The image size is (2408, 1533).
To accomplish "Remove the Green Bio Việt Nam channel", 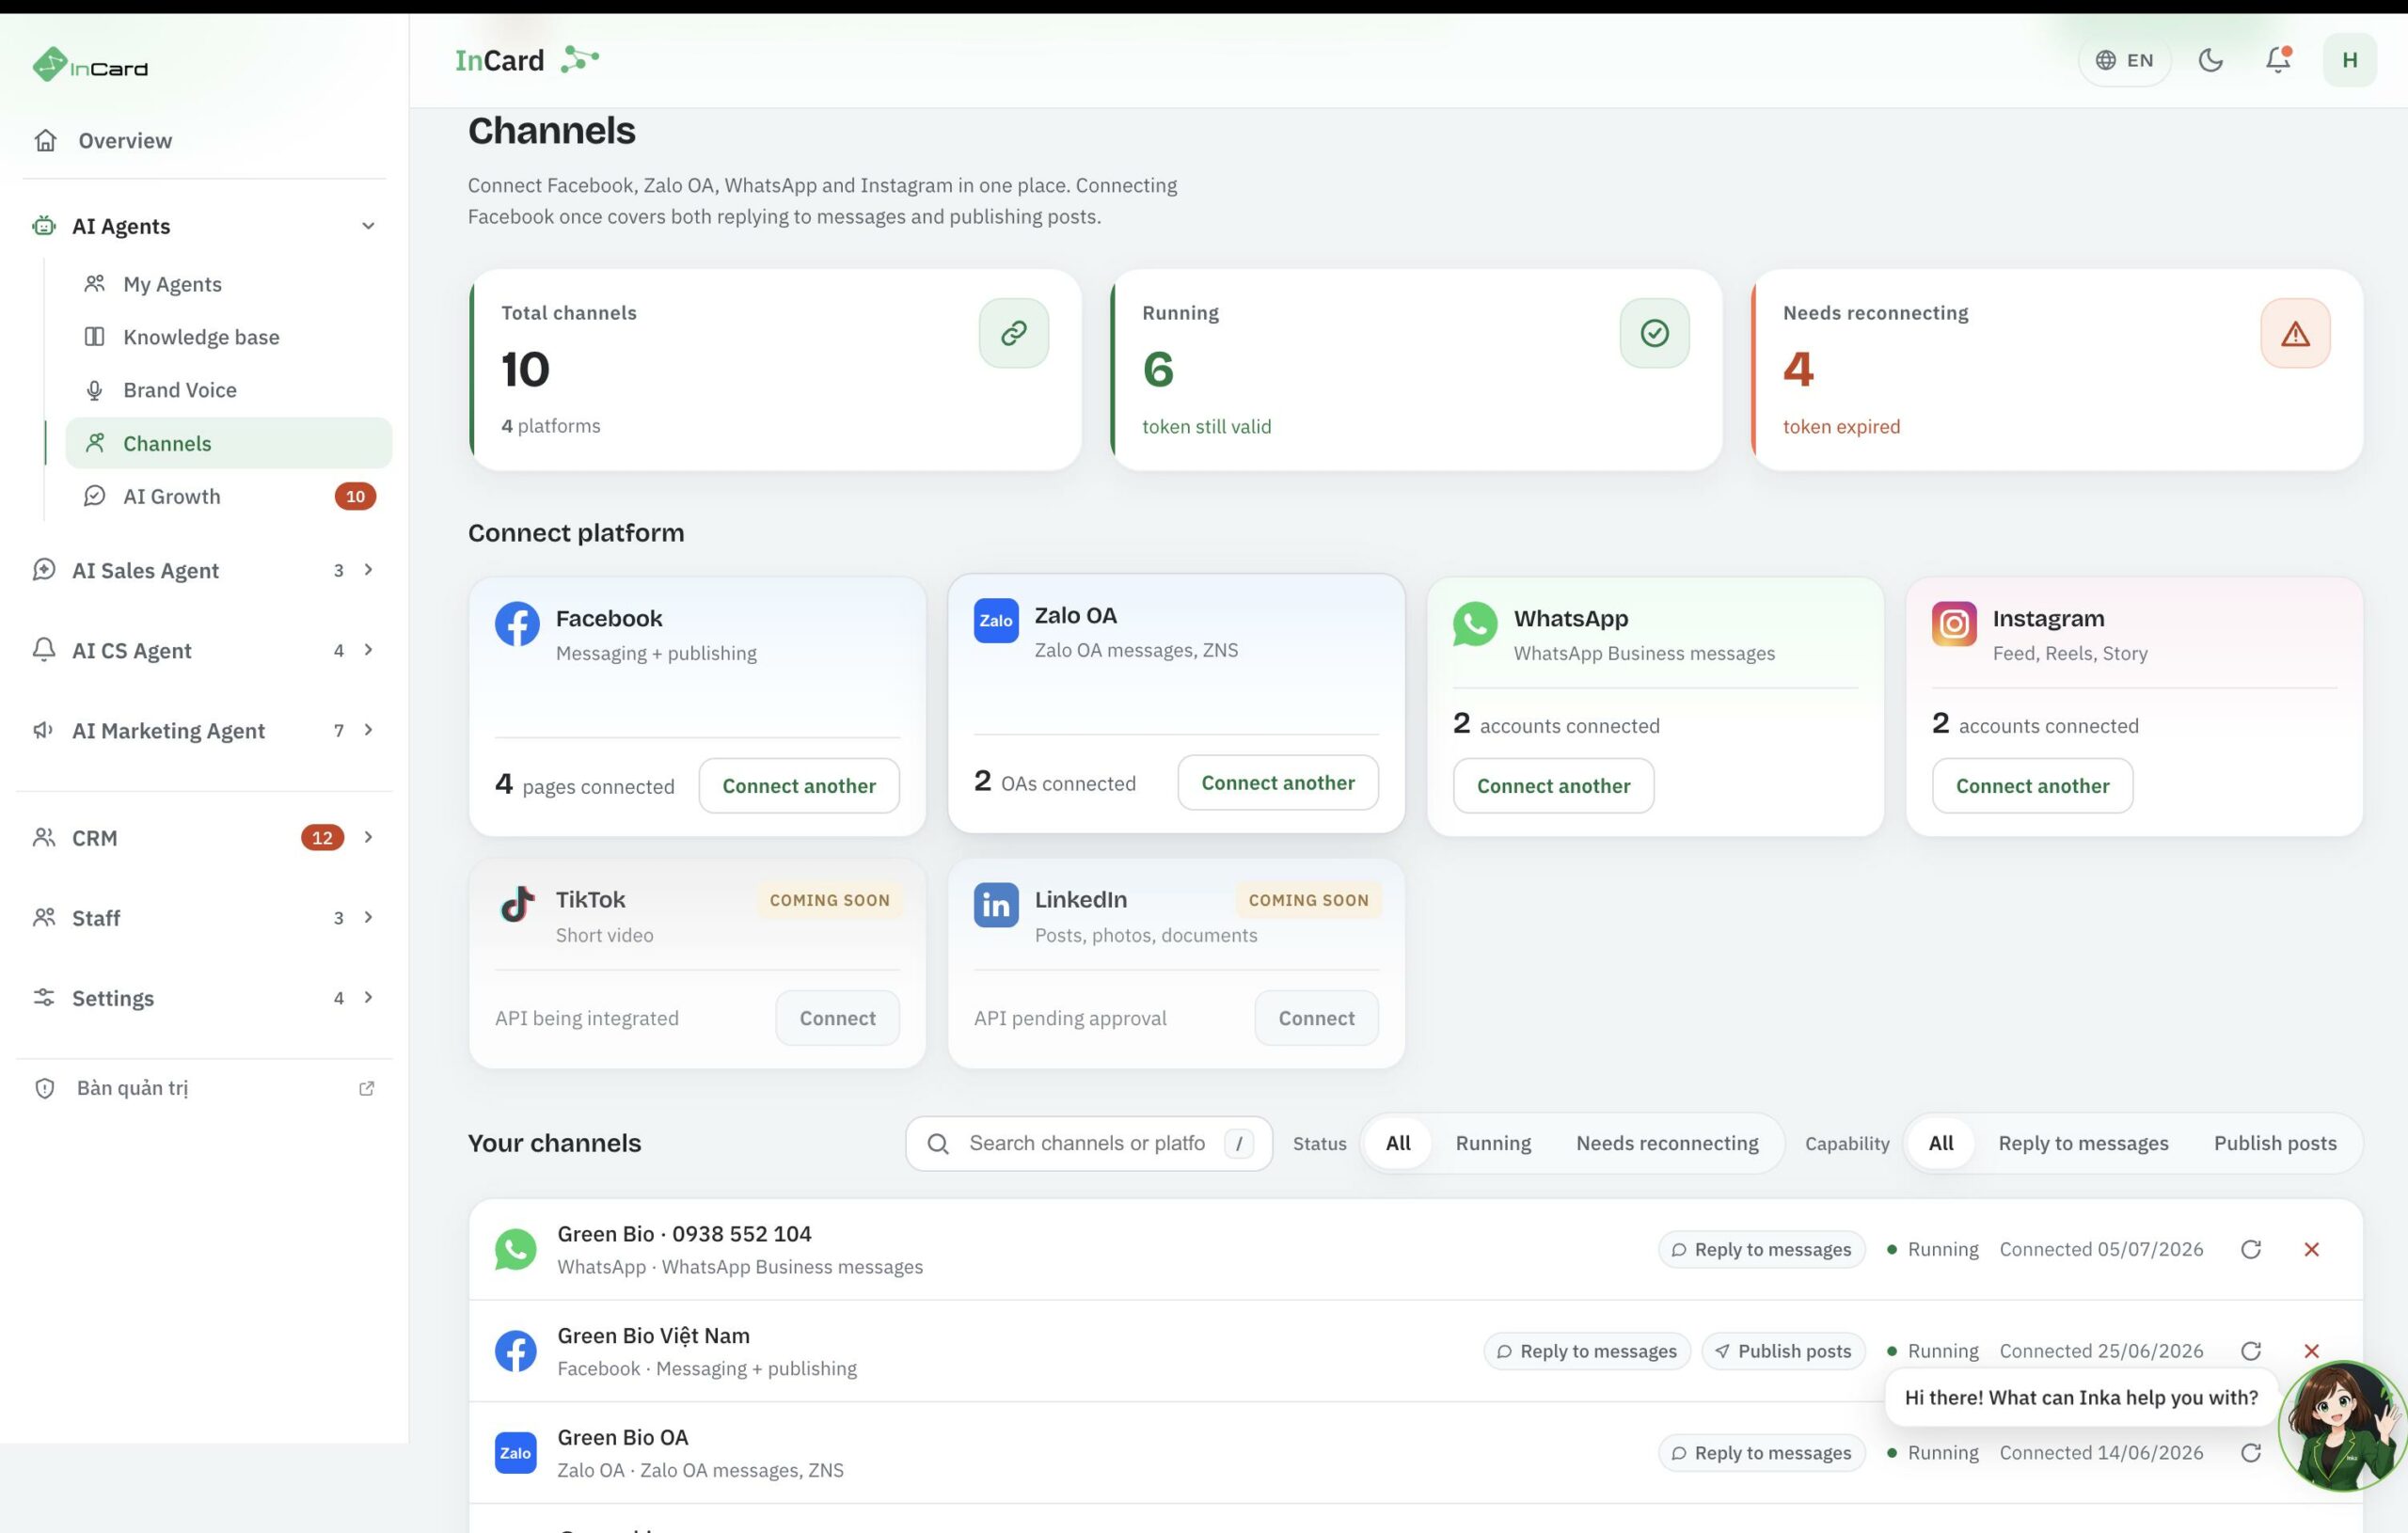I will 2311,1351.
